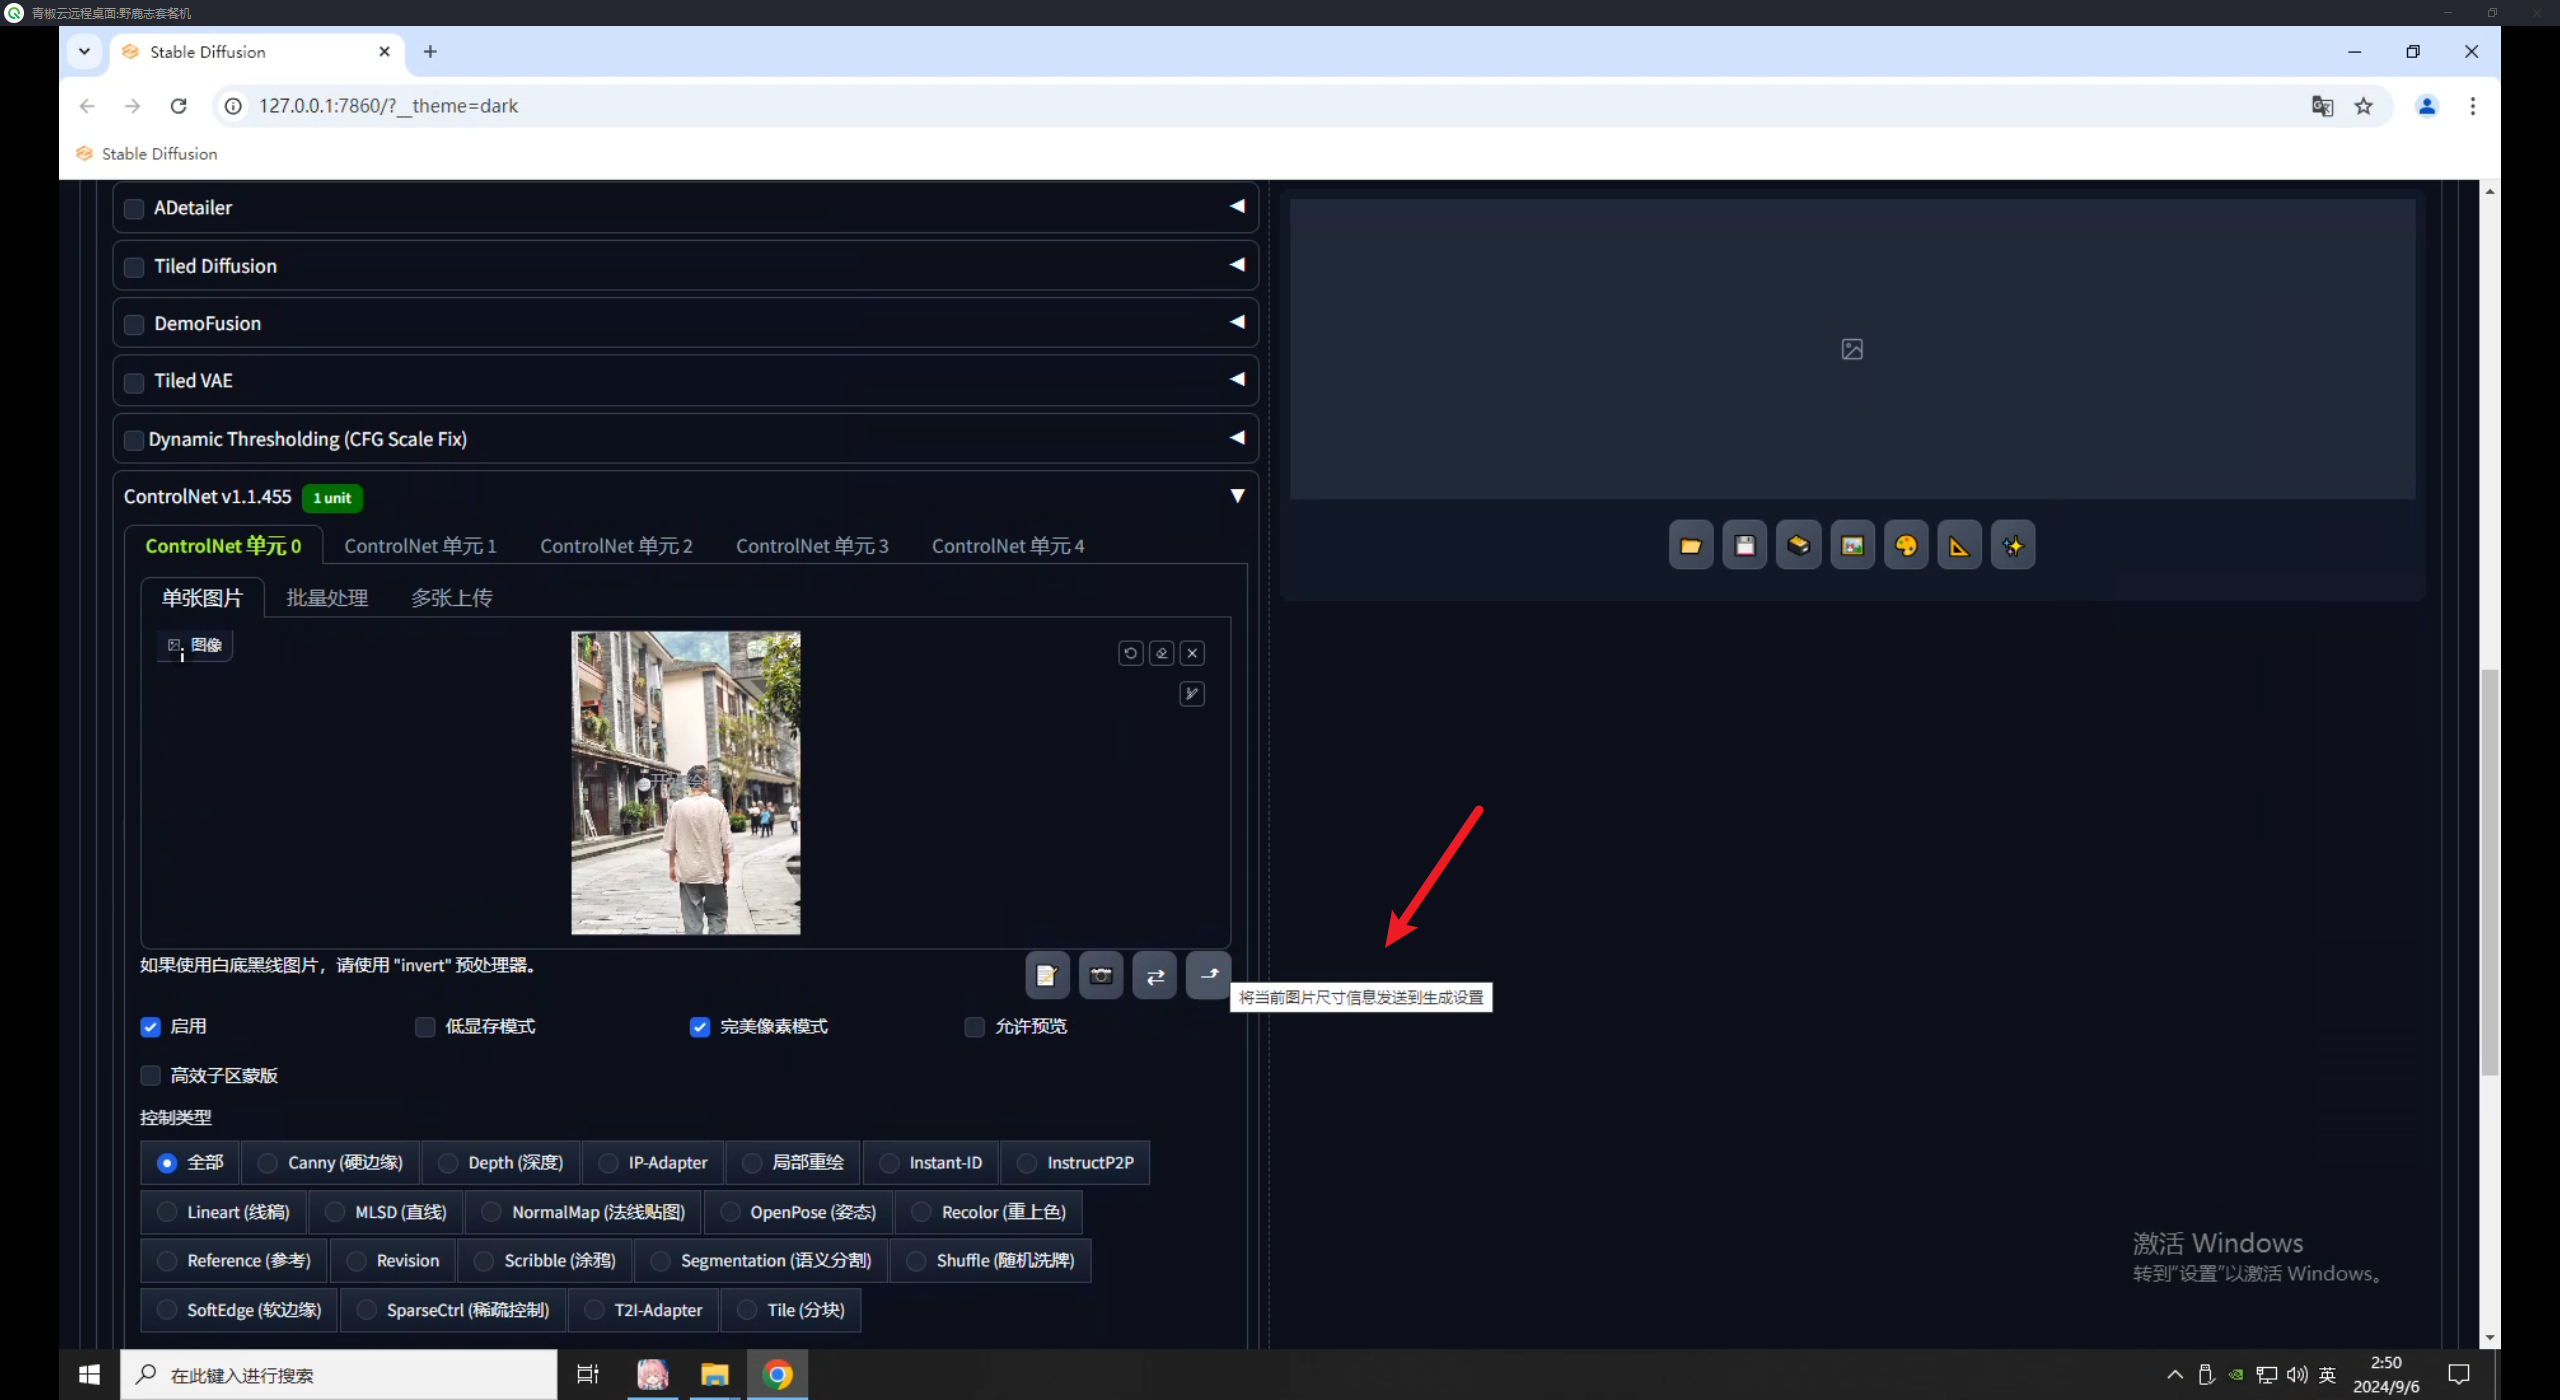Enable the ADetailer checkbox

click(134, 208)
